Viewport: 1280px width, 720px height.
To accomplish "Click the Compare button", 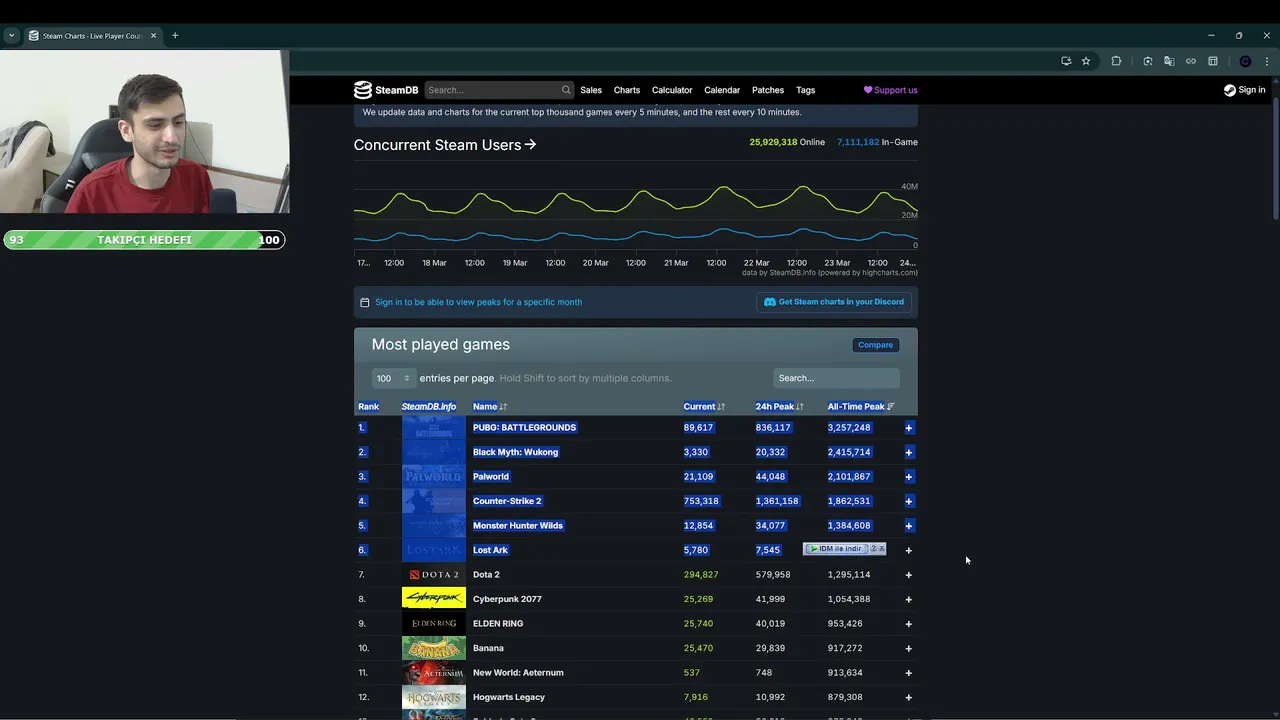I will (x=875, y=345).
